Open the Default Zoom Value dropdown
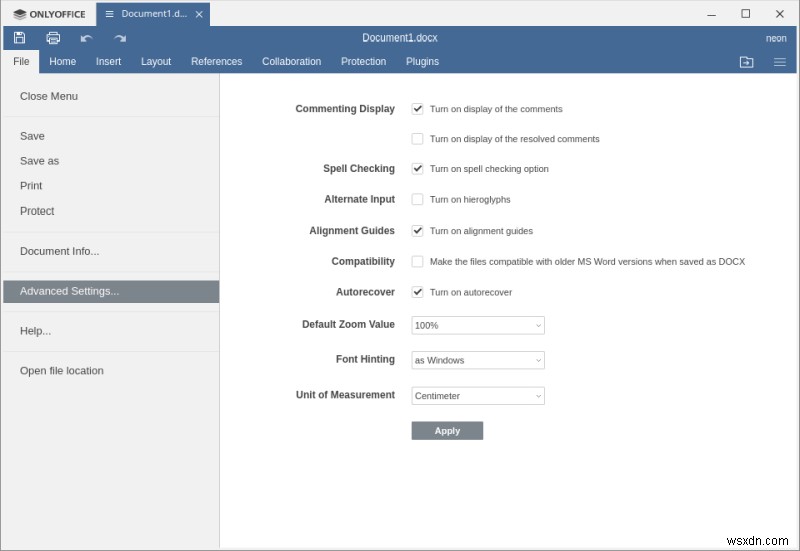The height and width of the screenshot is (551, 800). (478, 325)
